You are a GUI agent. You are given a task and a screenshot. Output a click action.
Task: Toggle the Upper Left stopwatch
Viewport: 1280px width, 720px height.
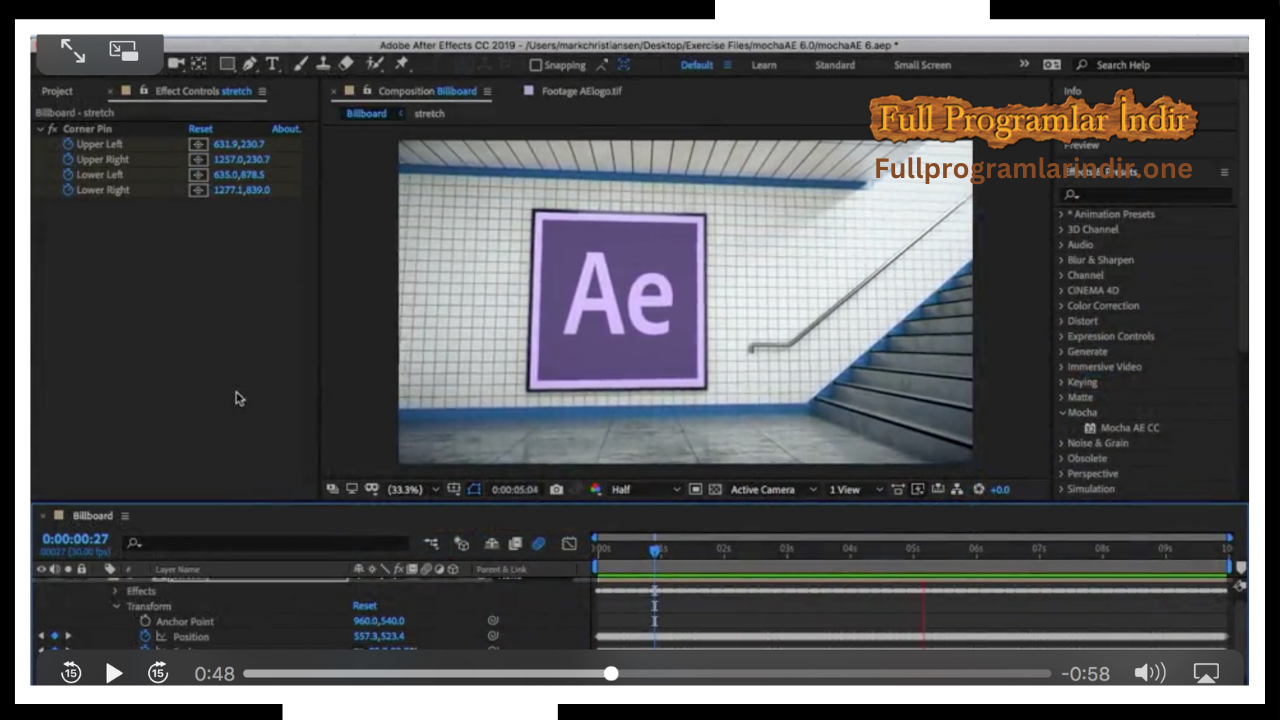point(68,144)
